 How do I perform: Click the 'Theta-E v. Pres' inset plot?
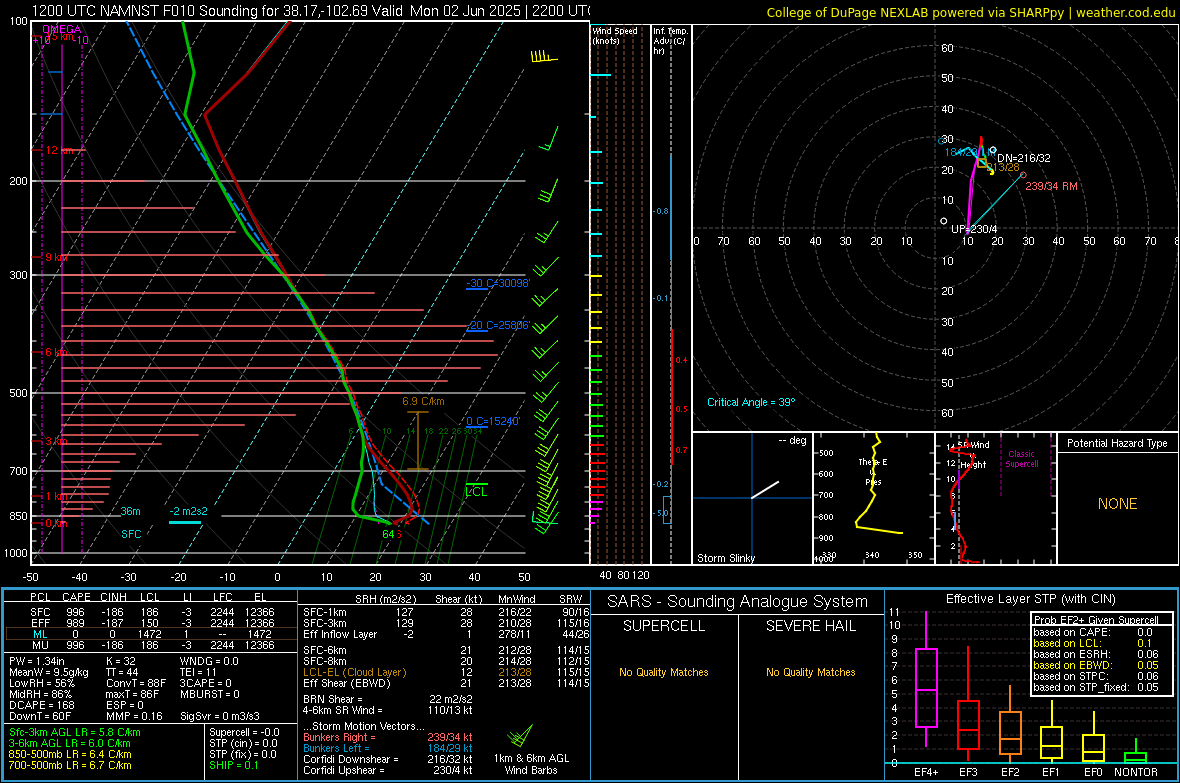pos(874,498)
